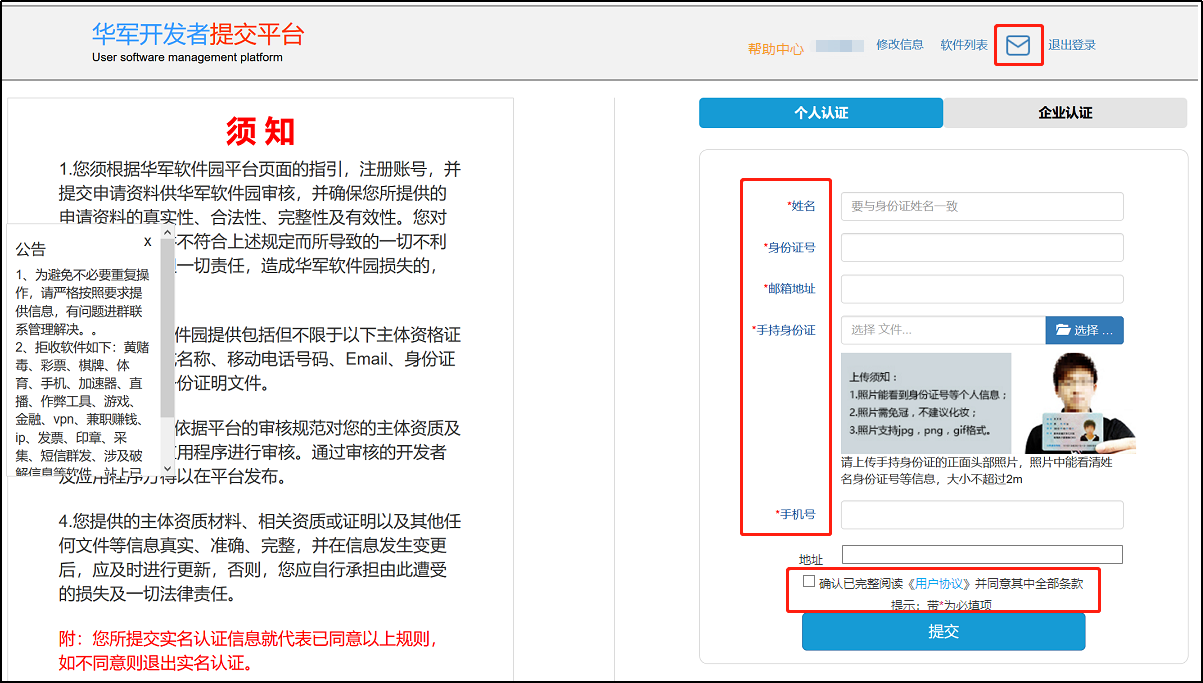Open the mail envelope icon in header
The height and width of the screenshot is (683, 1203).
pos(1018,46)
